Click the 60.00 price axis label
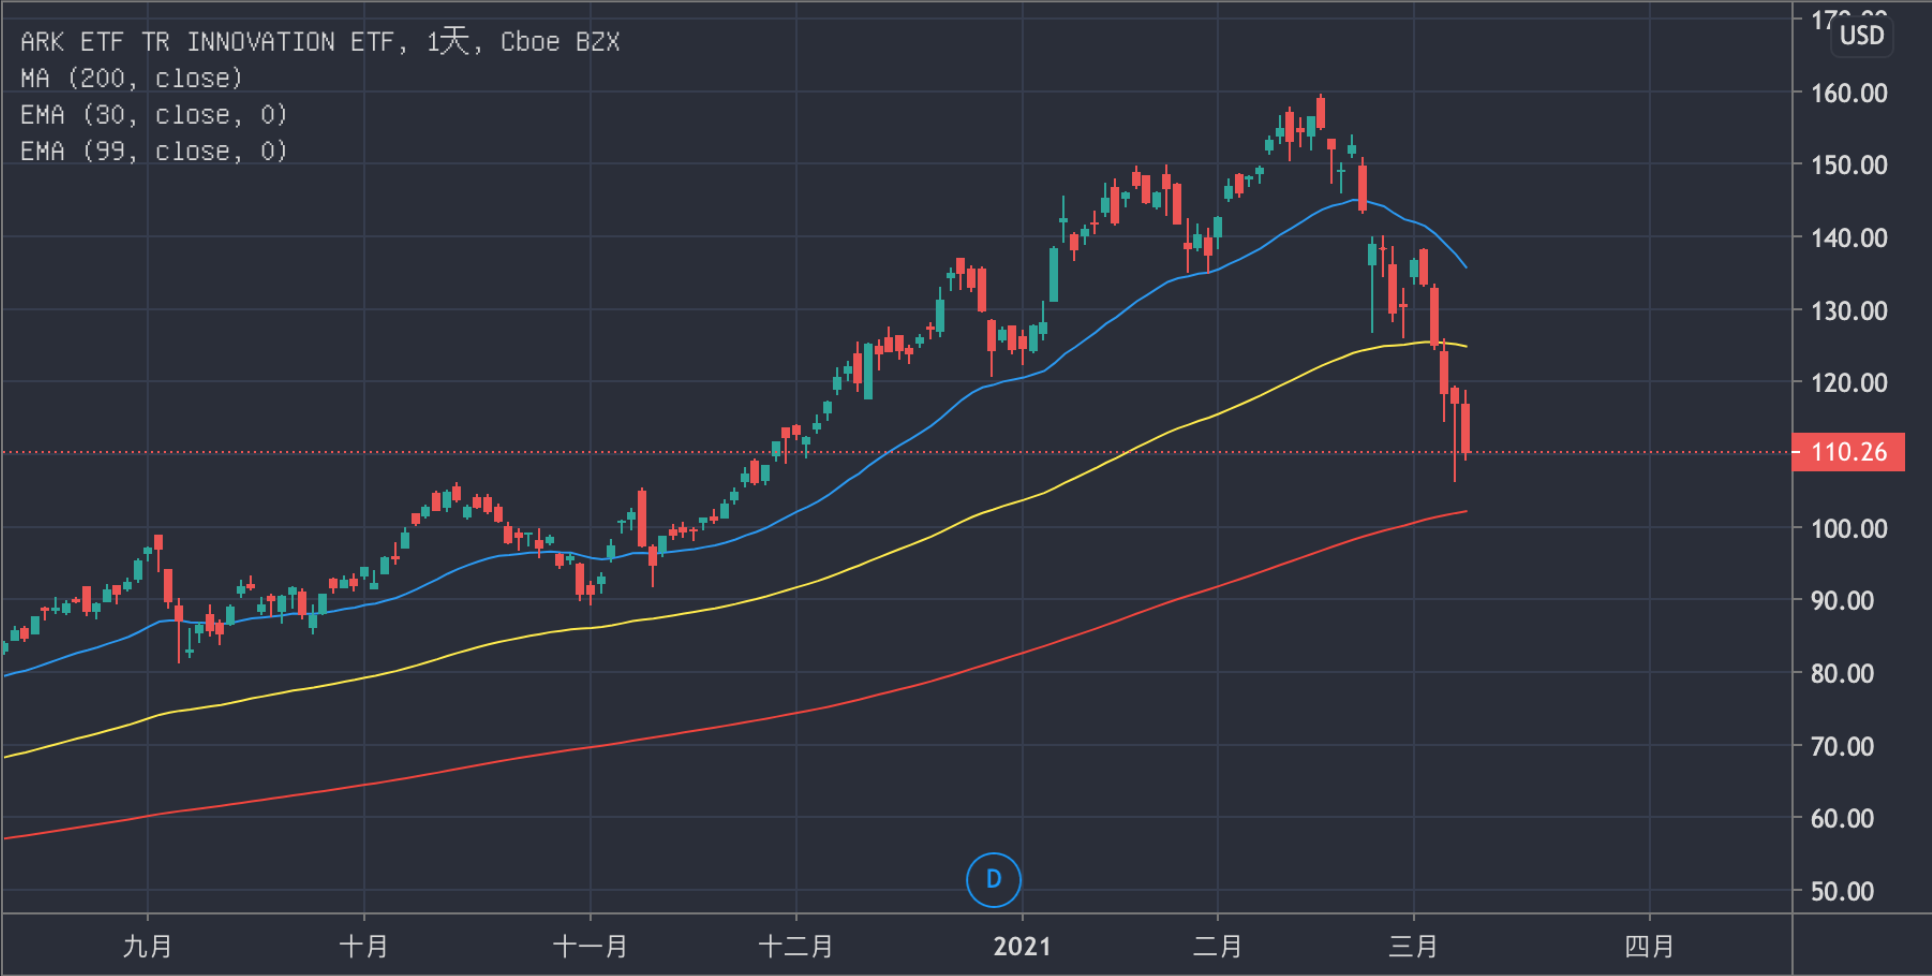The image size is (1932, 976). tap(1842, 818)
